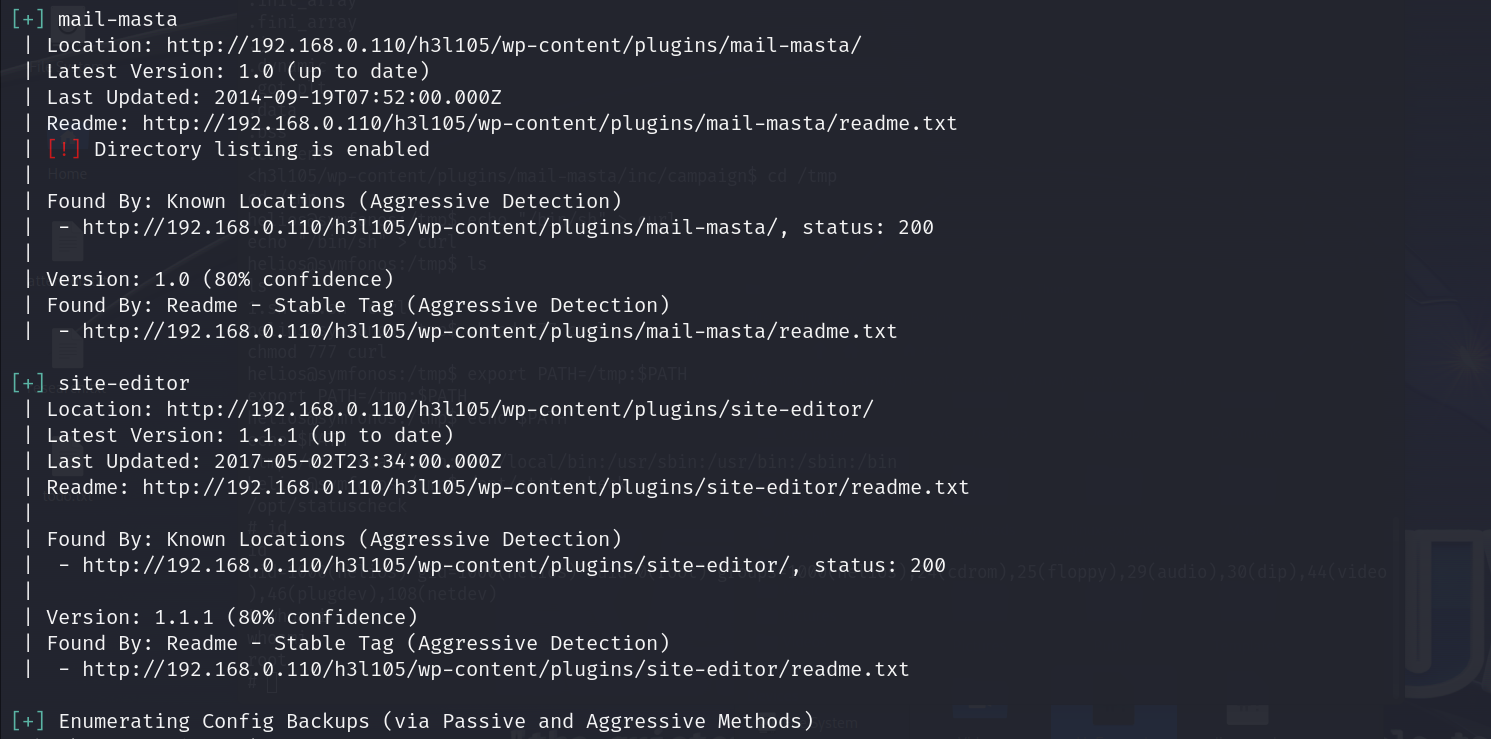The height and width of the screenshot is (739, 1491).
Task: Open site-editor readme.txt link on Readme line
Action: tap(556, 487)
